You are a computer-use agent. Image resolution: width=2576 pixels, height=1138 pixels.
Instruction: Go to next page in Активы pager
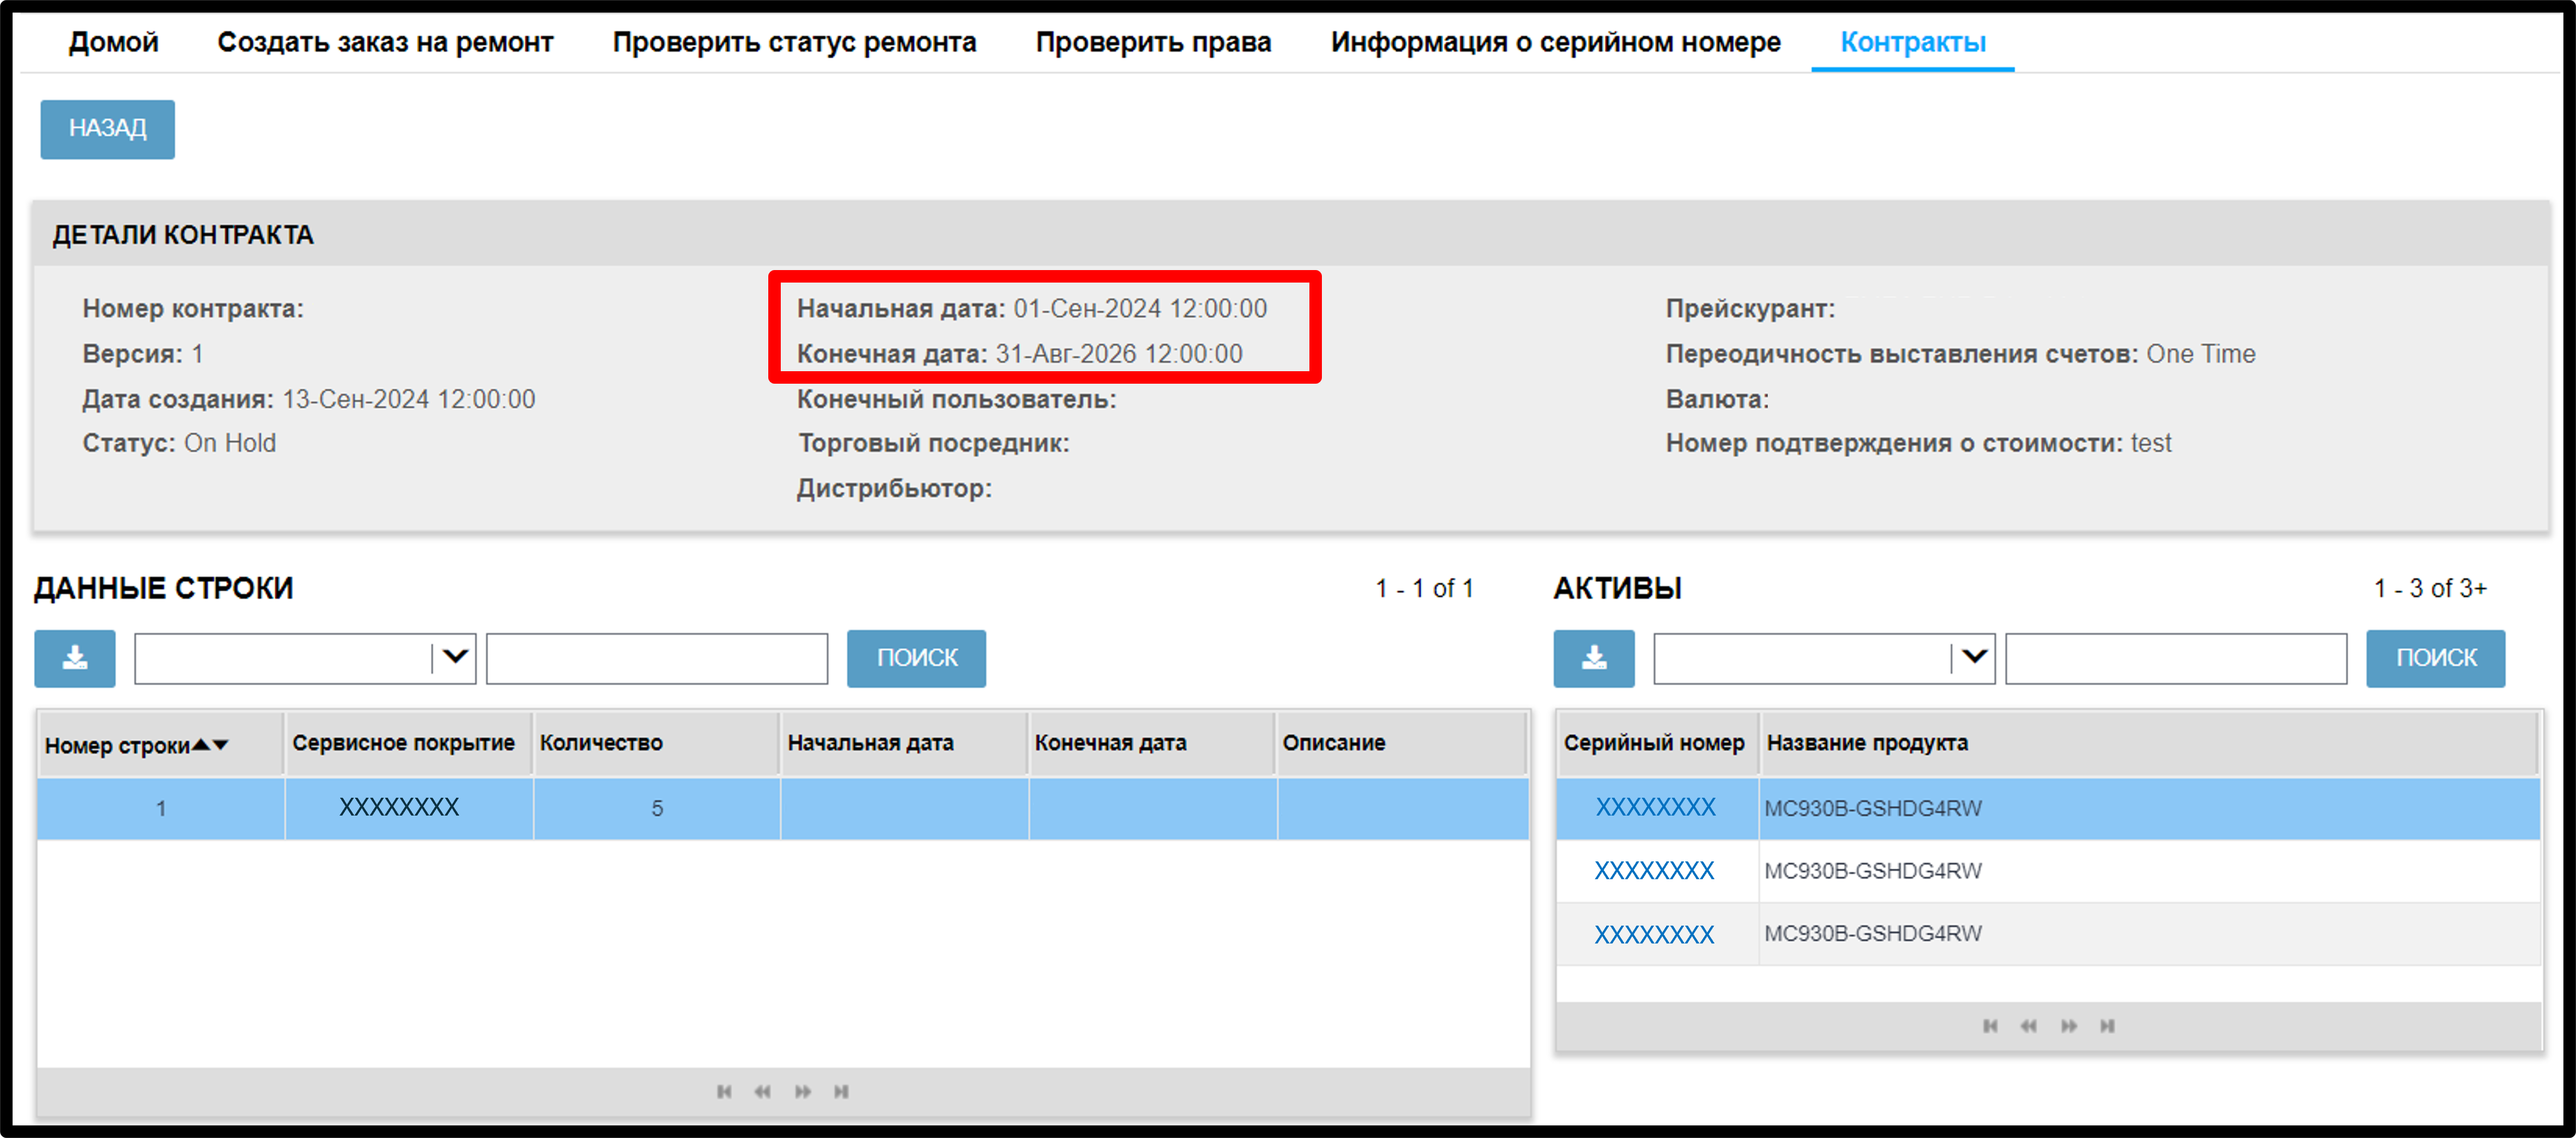click(x=2069, y=1026)
